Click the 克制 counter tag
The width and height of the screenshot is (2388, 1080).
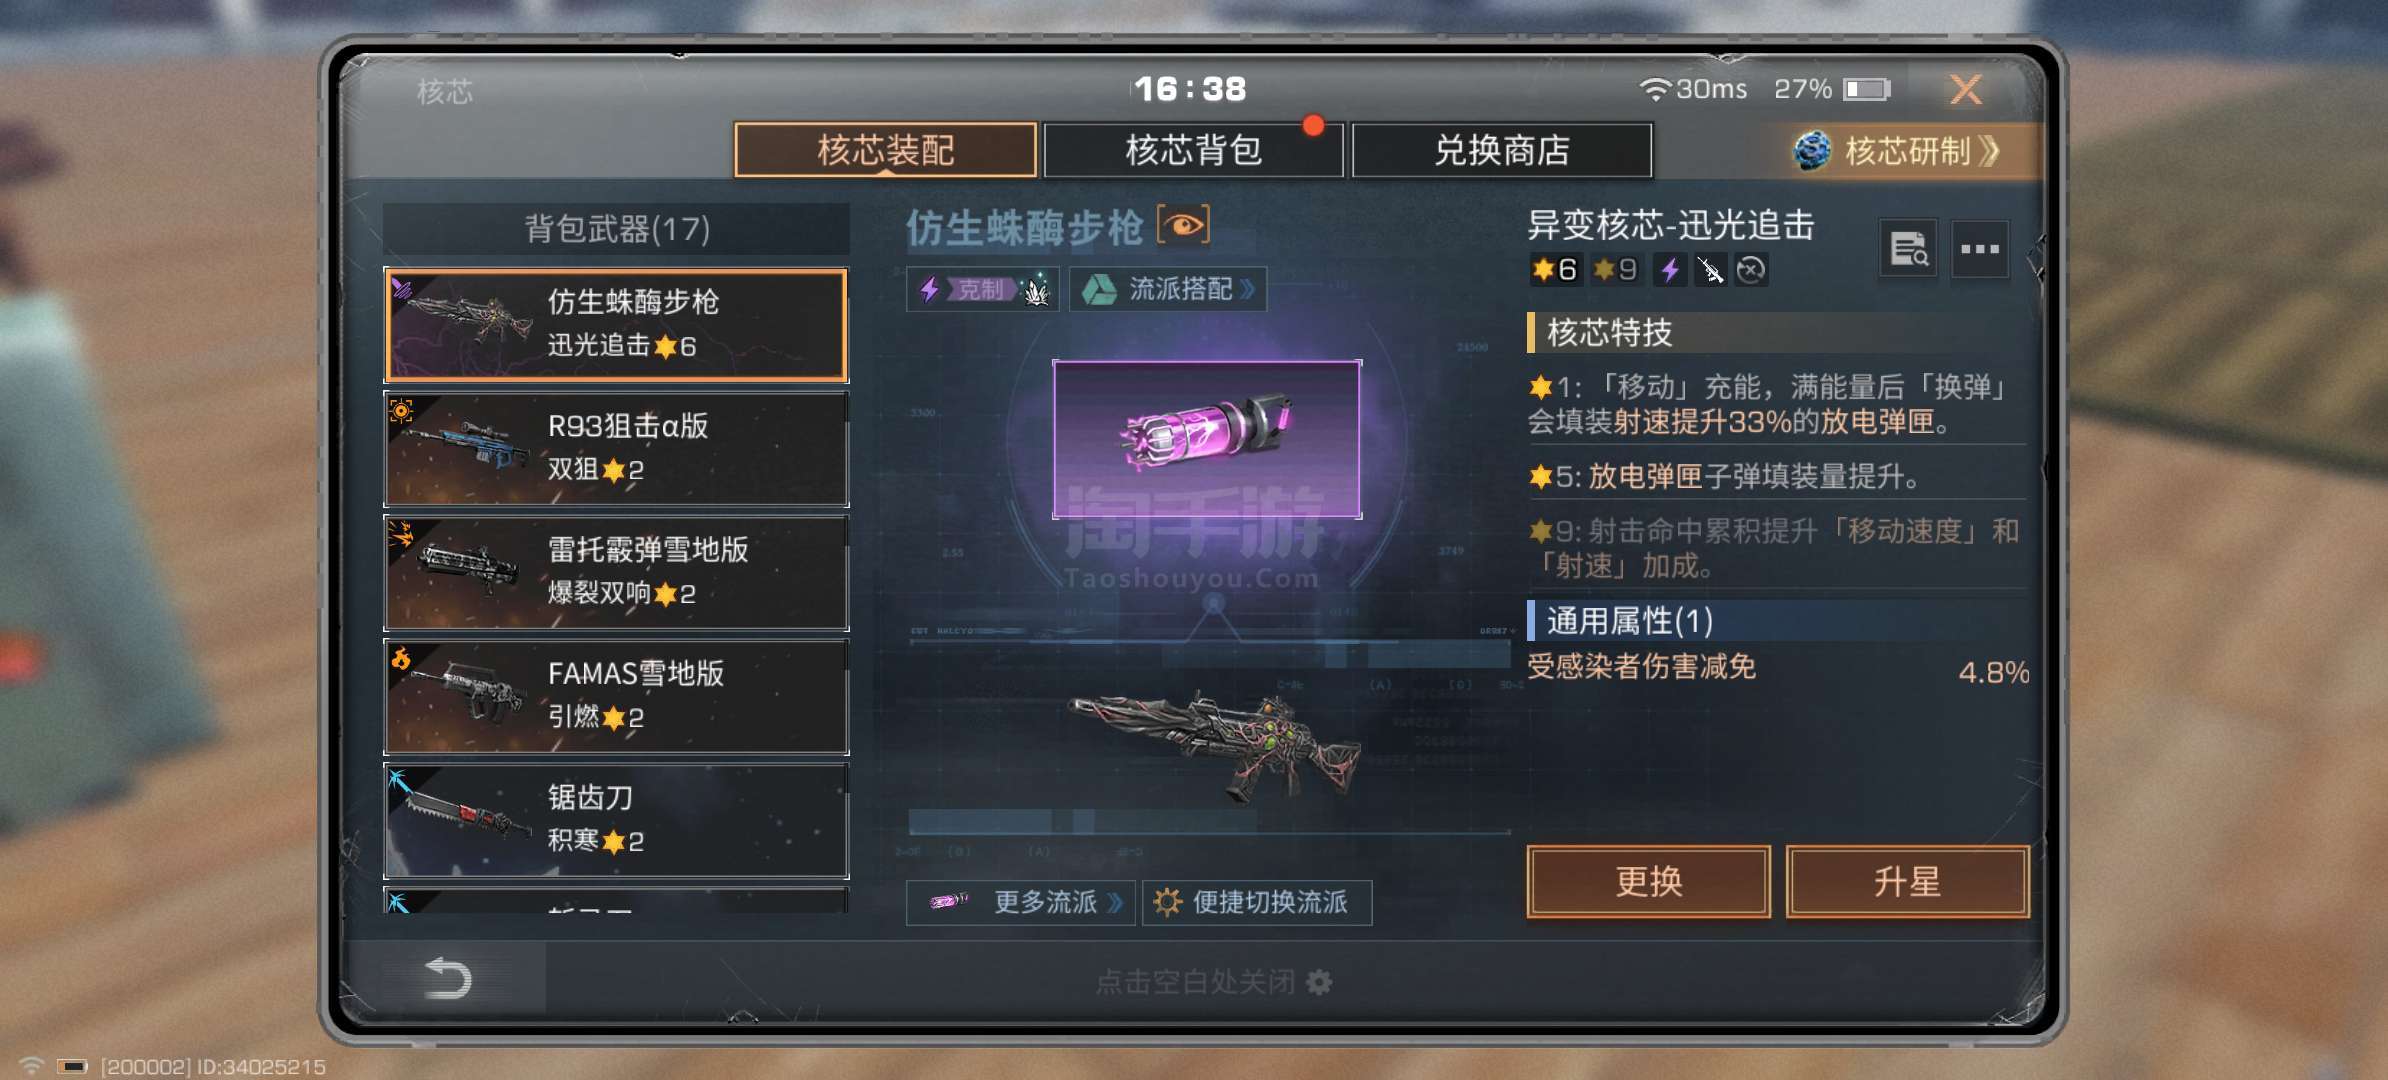(x=983, y=289)
